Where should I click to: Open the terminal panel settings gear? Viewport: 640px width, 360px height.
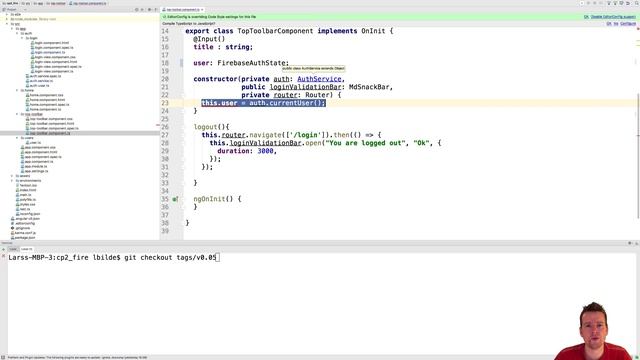(x=629, y=243)
